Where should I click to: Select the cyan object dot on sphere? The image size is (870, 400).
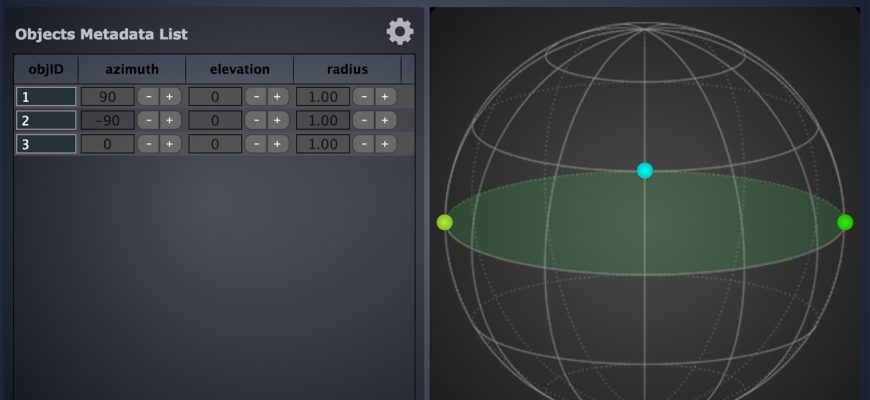click(x=645, y=171)
